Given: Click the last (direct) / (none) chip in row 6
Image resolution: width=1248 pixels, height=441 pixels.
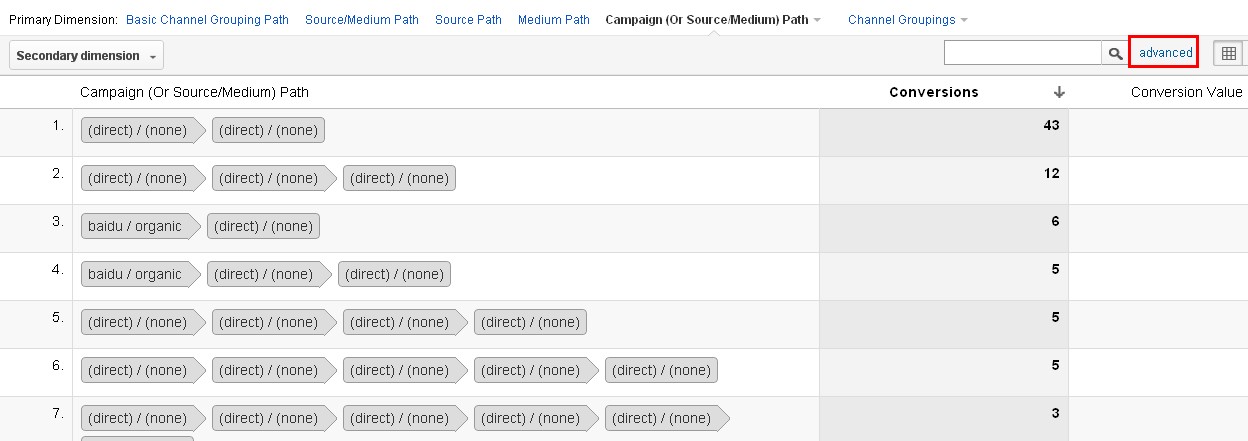Looking at the screenshot, I should click(x=661, y=370).
